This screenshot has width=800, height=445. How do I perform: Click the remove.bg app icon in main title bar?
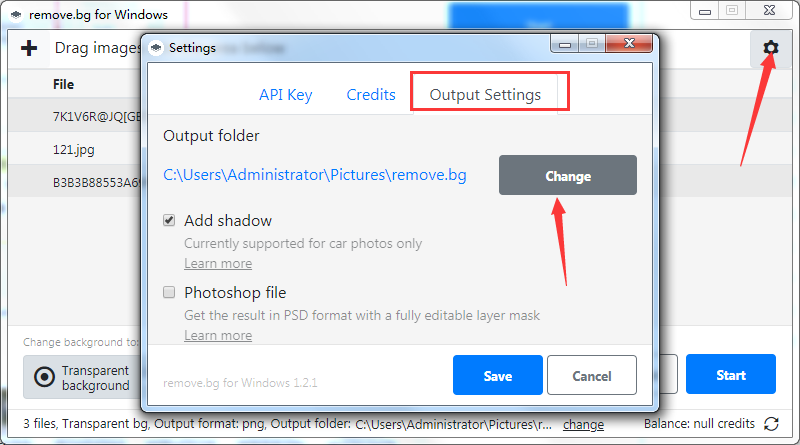16,15
